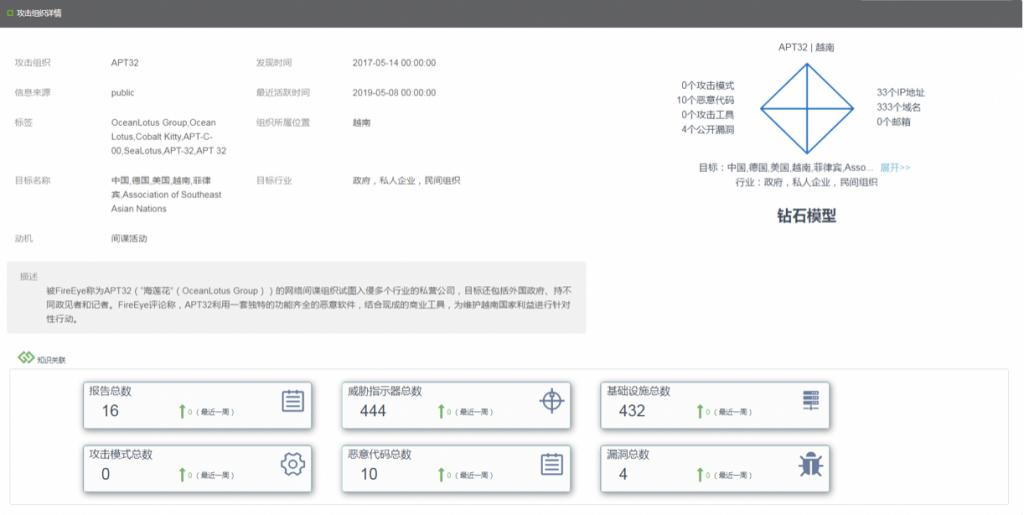Click the number 444 in 威胁指示器总数 card
Viewport: 1024px width, 515px height.
(373, 411)
